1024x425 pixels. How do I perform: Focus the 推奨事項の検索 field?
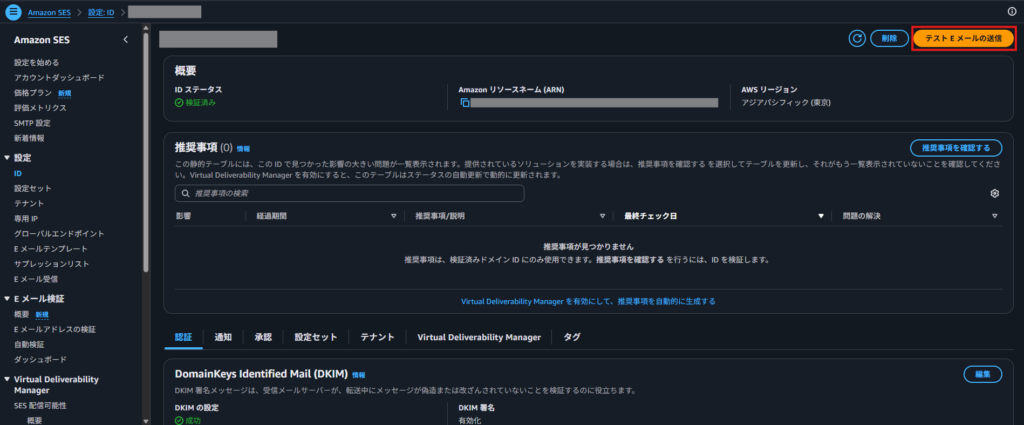[x=349, y=193]
